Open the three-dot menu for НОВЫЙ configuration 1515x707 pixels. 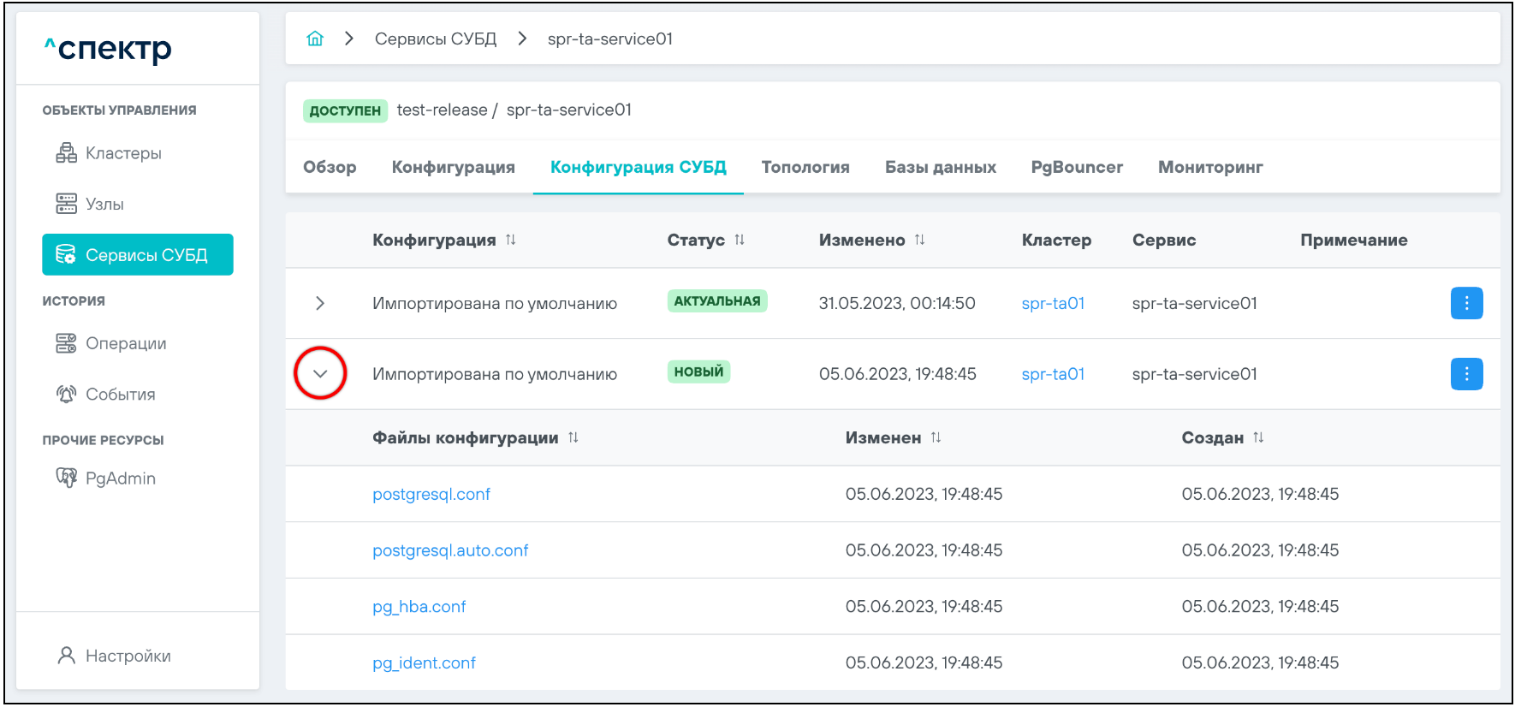click(1466, 374)
